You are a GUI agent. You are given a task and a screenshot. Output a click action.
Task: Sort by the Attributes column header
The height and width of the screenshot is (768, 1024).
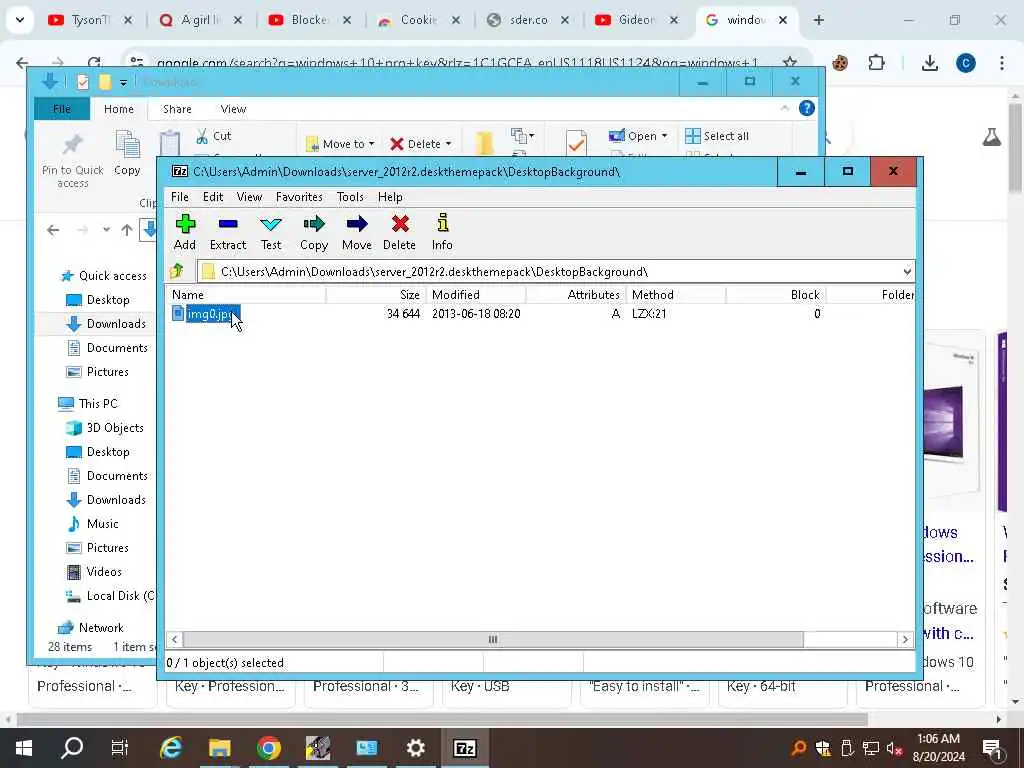point(576,295)
